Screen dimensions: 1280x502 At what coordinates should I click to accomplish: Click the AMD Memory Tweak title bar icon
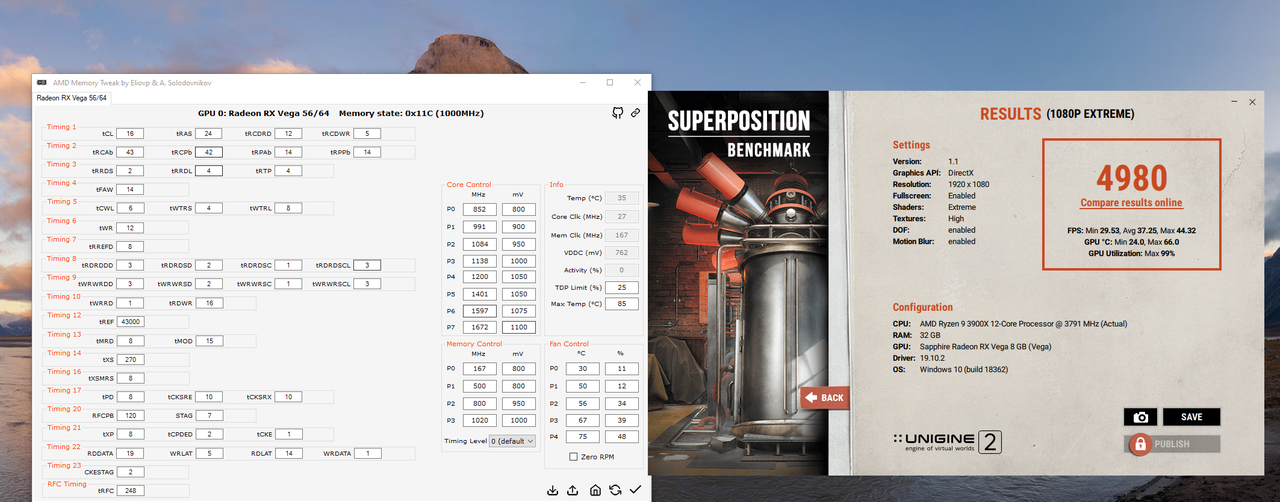point(41,82)
